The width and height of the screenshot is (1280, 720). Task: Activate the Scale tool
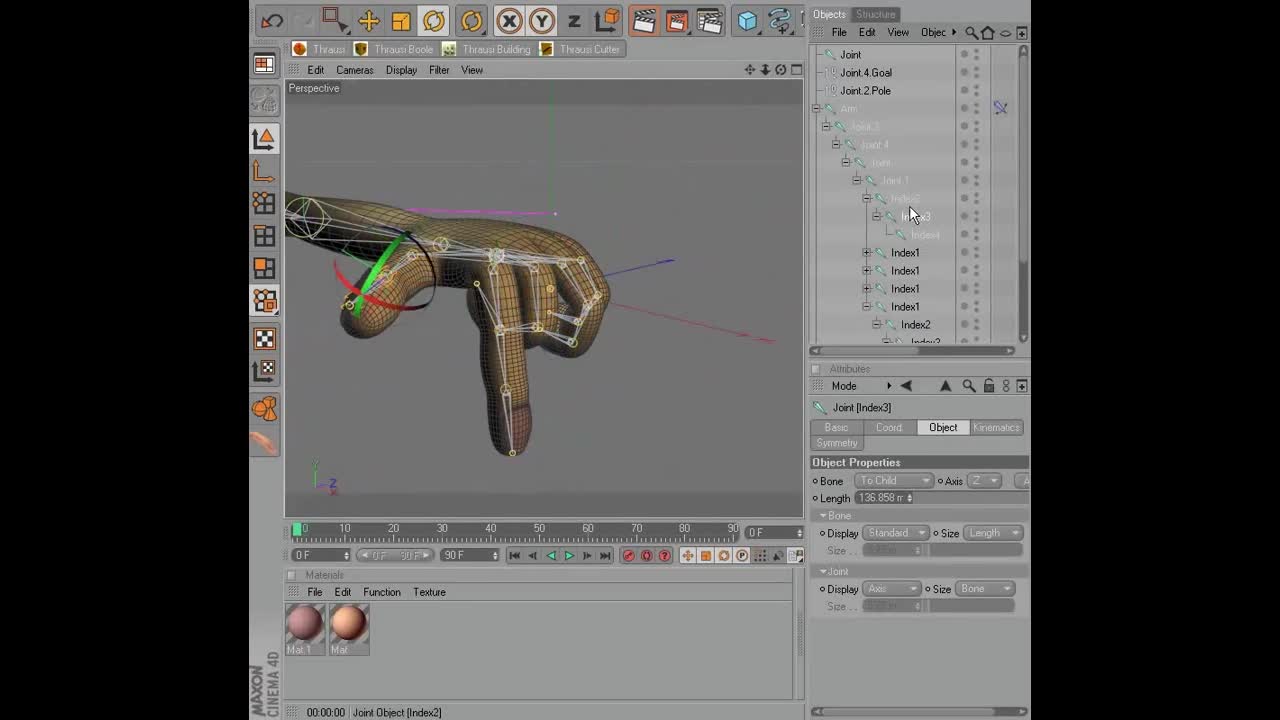pyautogui.click(x=400, y=21)
